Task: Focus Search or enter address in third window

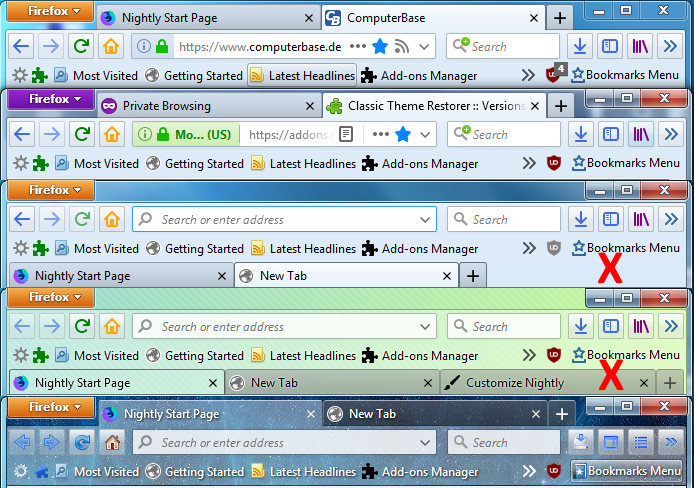Action: (284, 219)
